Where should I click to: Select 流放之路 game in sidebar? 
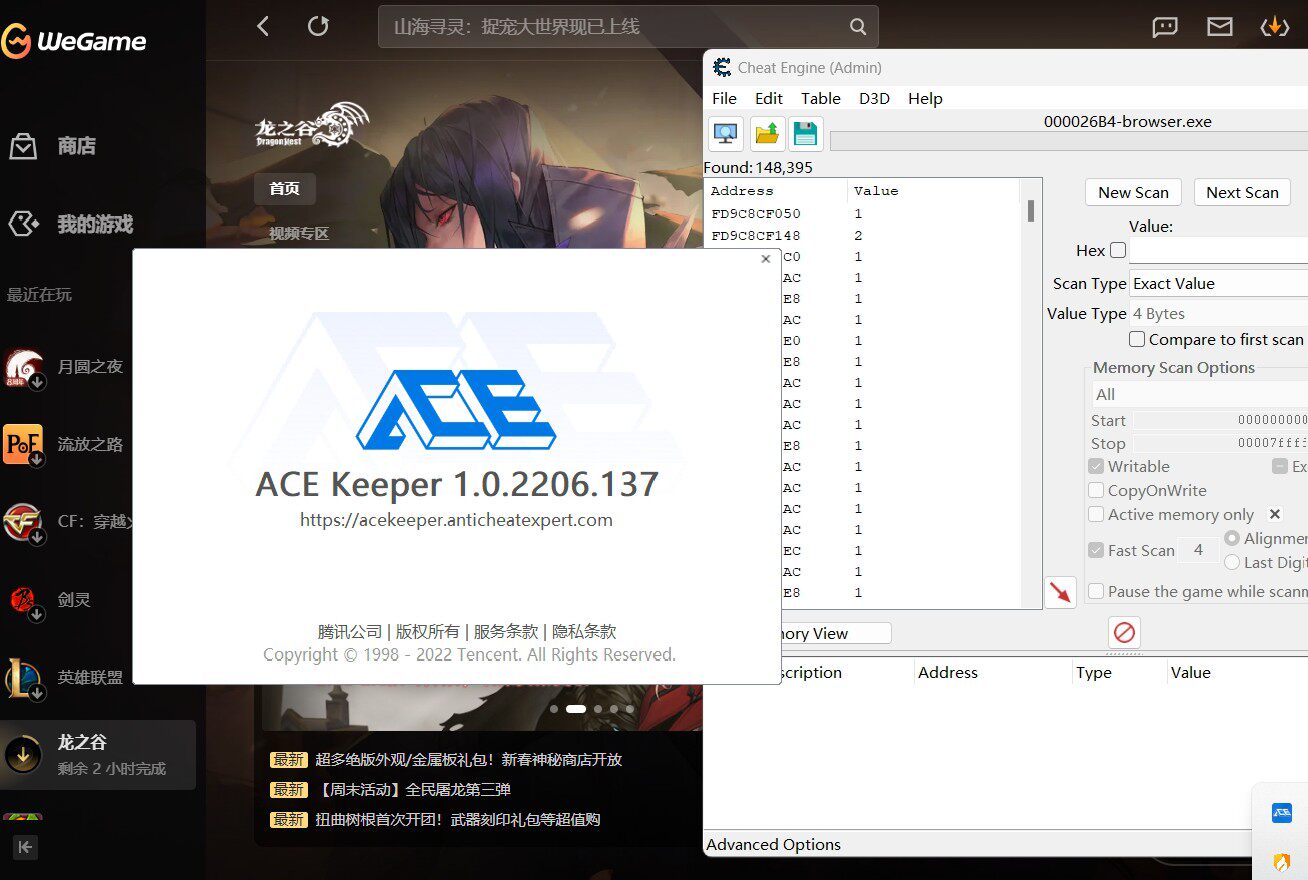pos(66,444)
